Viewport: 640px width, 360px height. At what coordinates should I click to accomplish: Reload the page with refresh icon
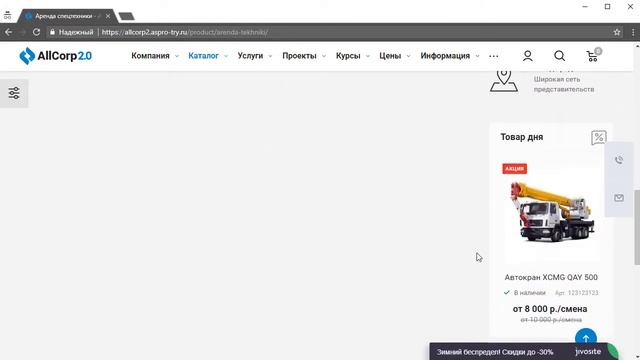point(36,32)
